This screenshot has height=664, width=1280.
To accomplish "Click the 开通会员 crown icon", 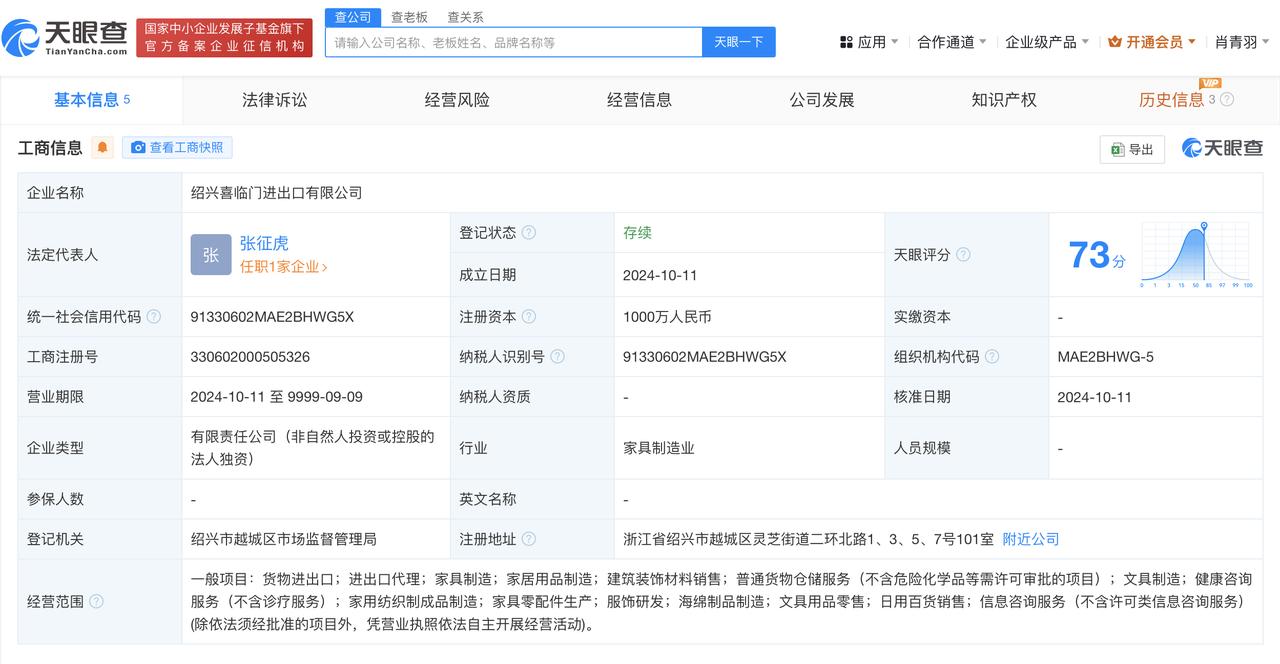I will click(1115, 42).
